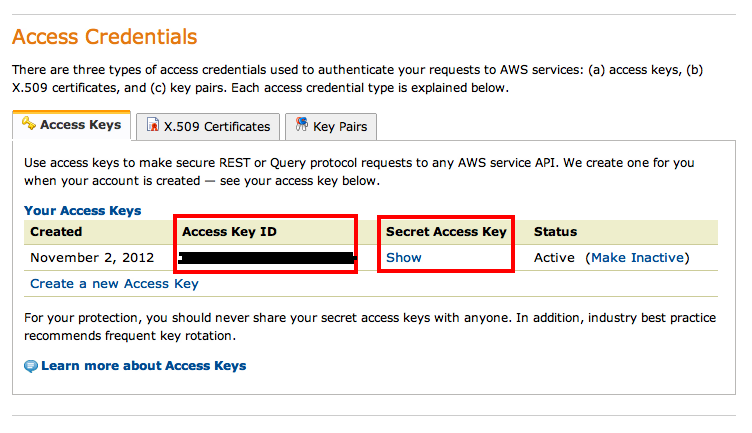Click the Your Access Keys heading
752x433 pixels.
pos(82,211)
